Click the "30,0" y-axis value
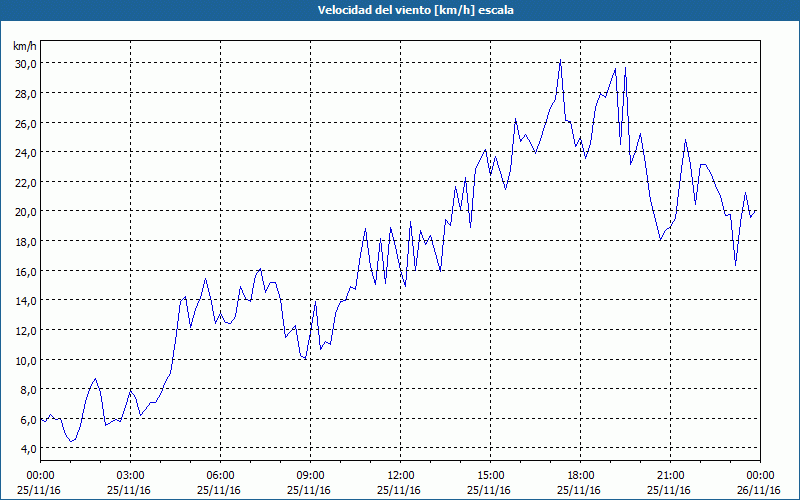This screenshot has width=800, height=500. point(25,64)
